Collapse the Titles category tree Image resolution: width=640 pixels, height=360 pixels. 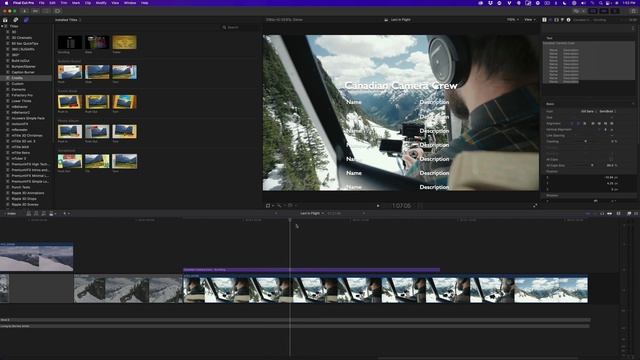coord(3,26)
